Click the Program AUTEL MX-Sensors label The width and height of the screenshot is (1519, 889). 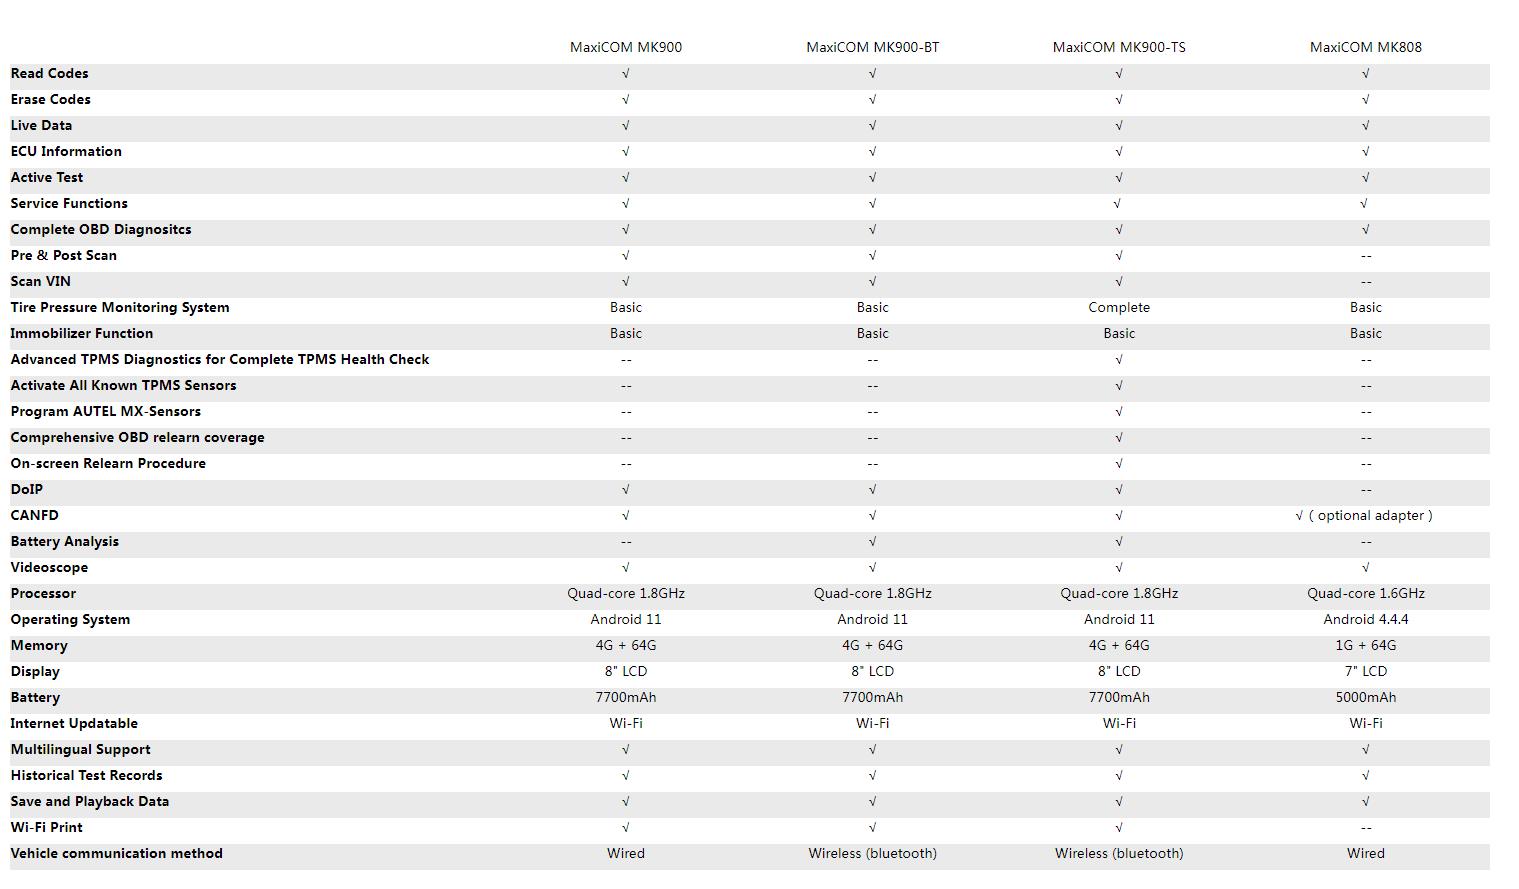[106, 411]
